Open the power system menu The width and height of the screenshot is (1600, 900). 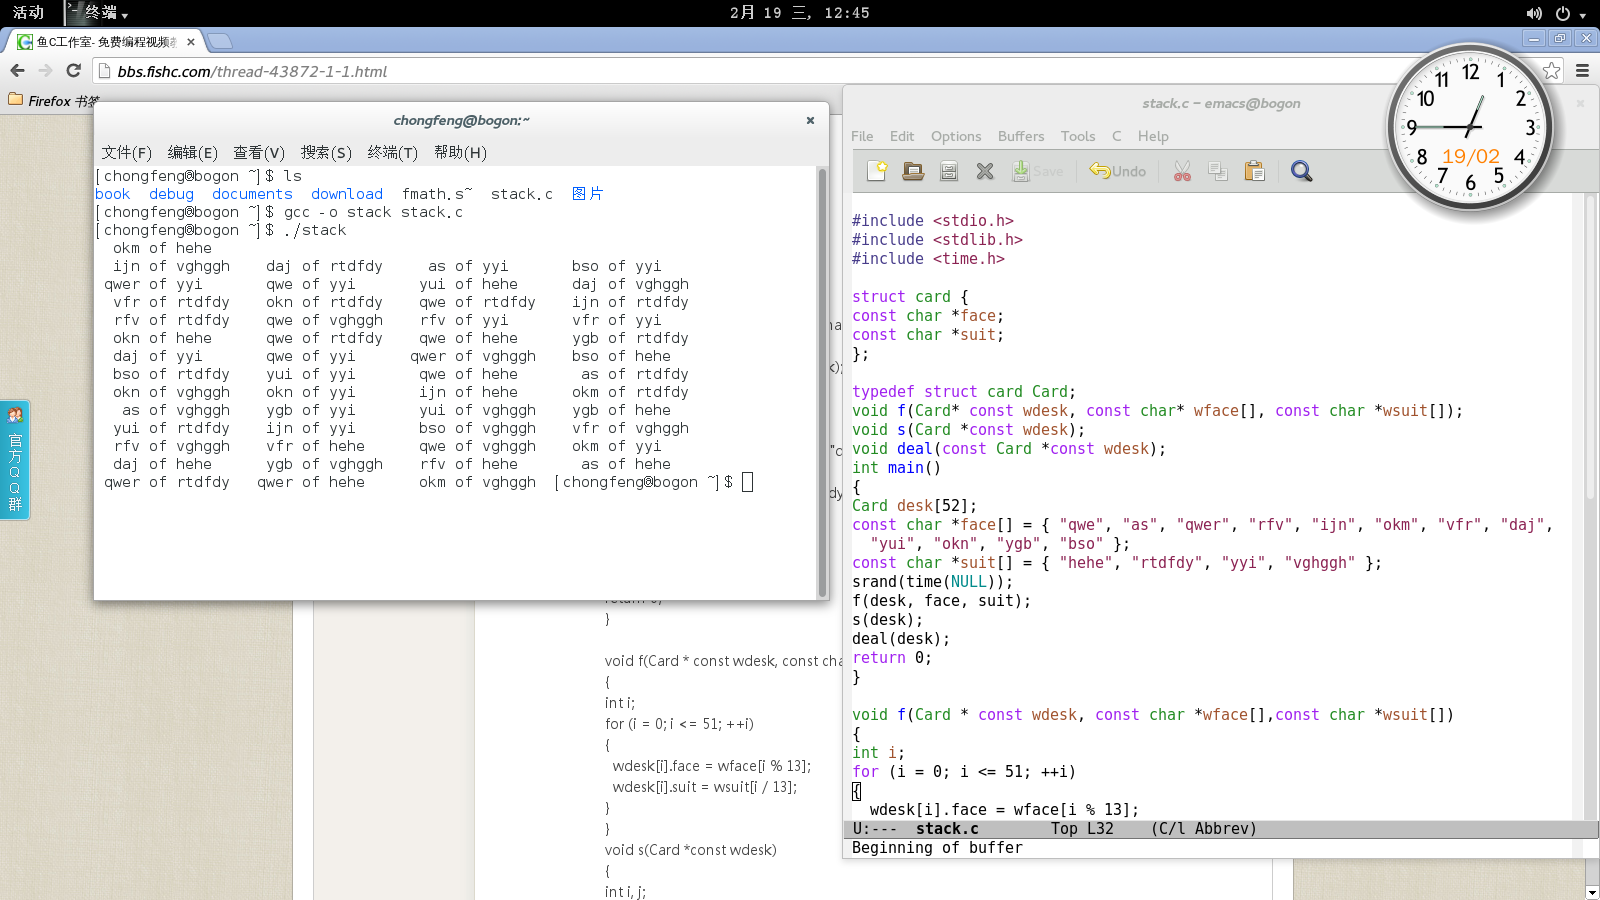(1570, 13)
